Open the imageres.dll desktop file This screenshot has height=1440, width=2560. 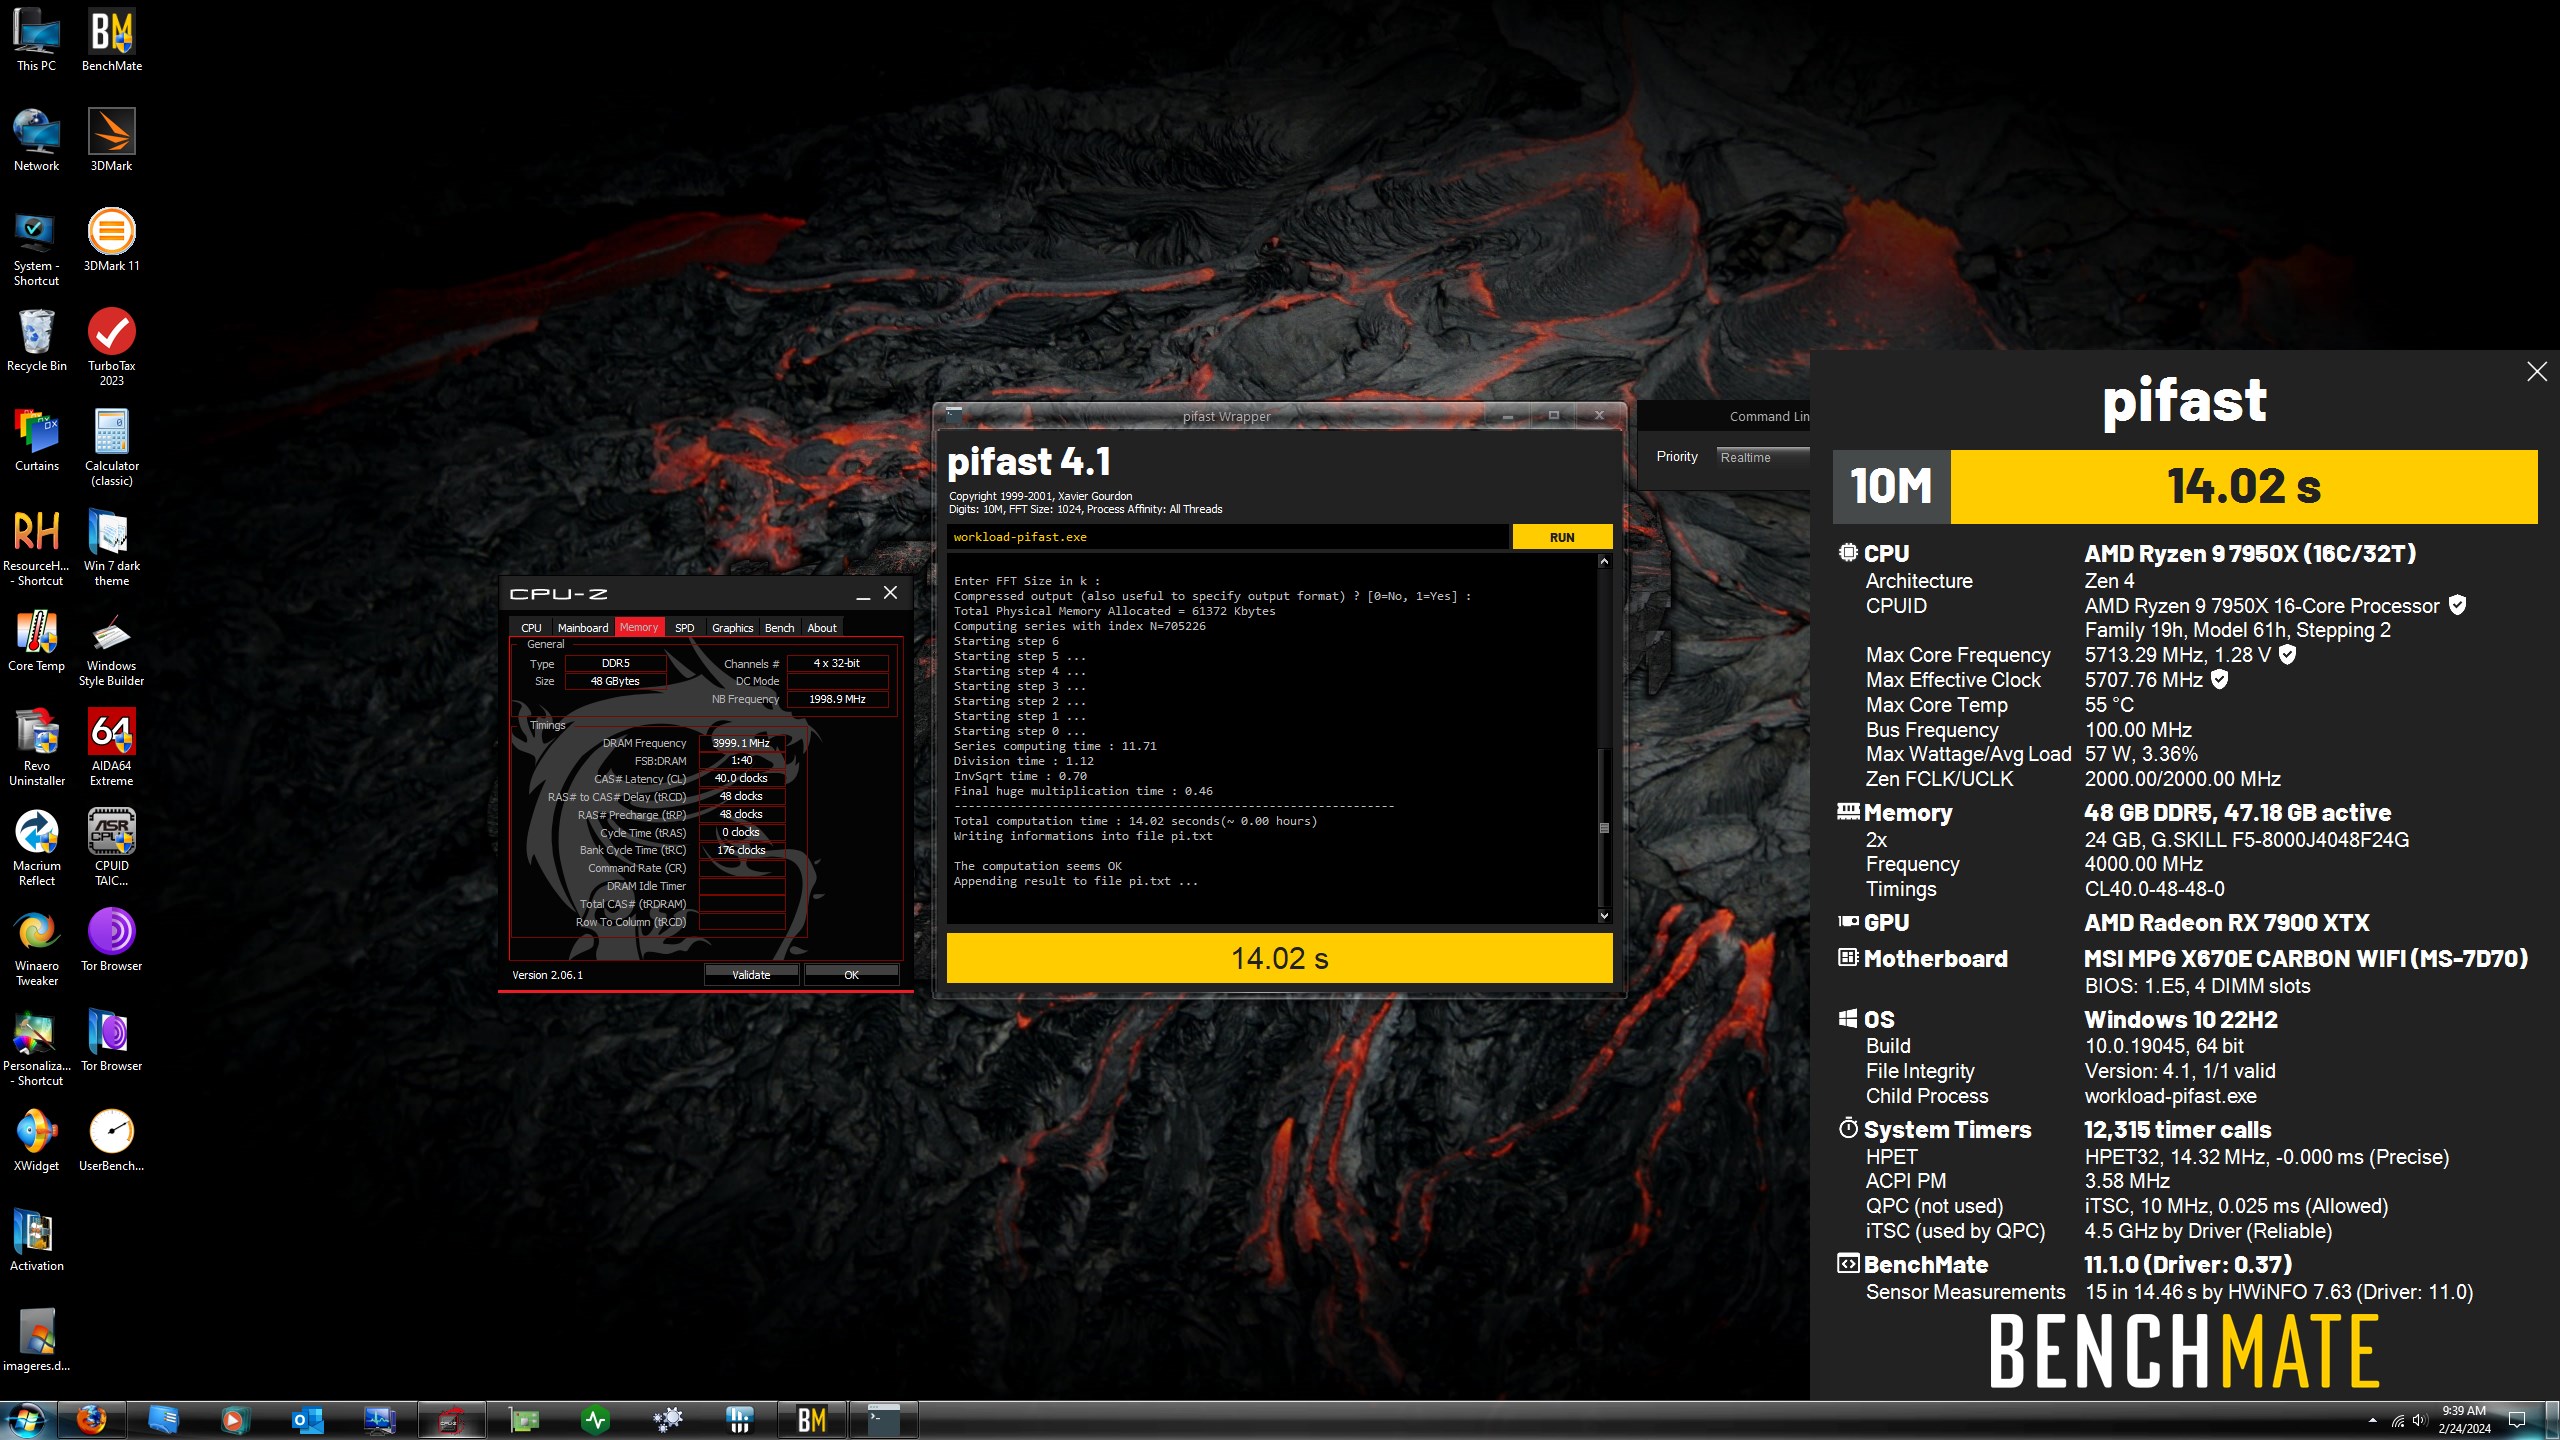(x=36, y=1341)
